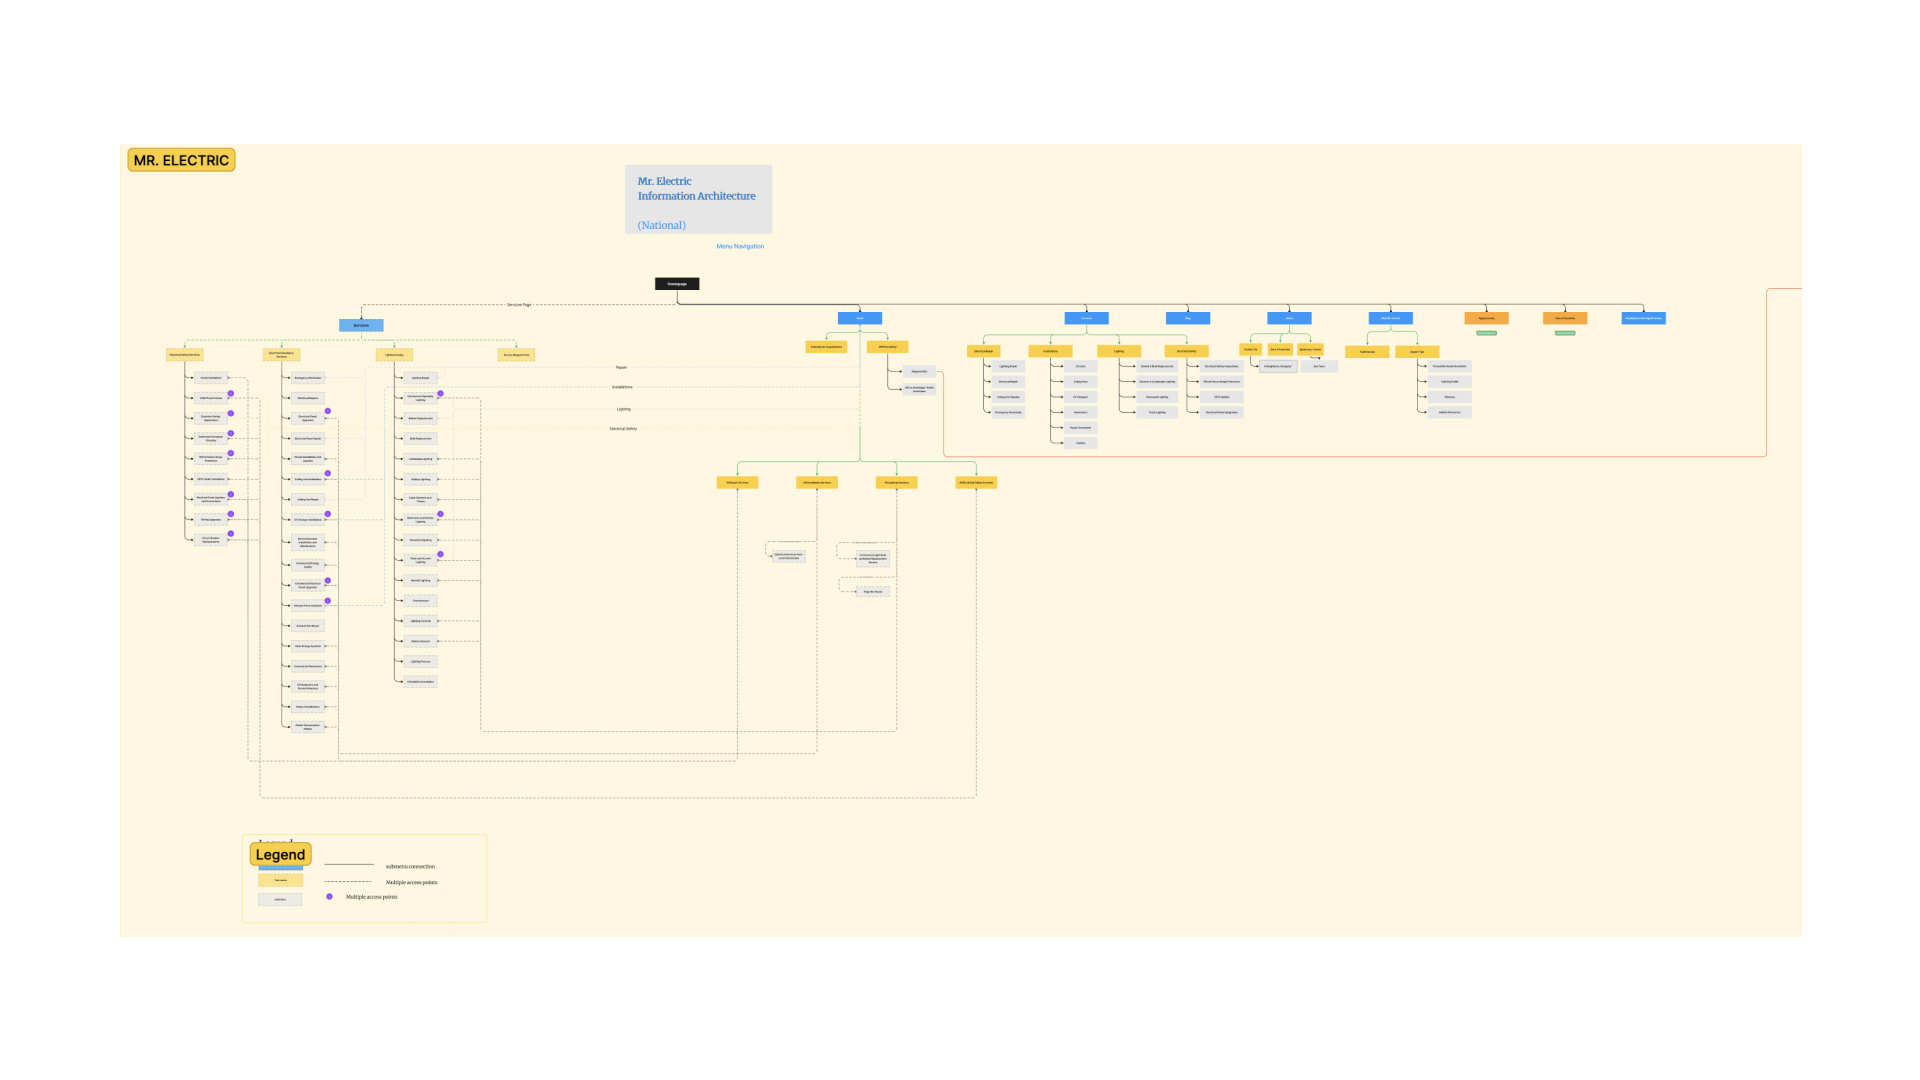1920x1080 pixels.
Task: Click the All Repair Services node
Action: tap(738, 482)
